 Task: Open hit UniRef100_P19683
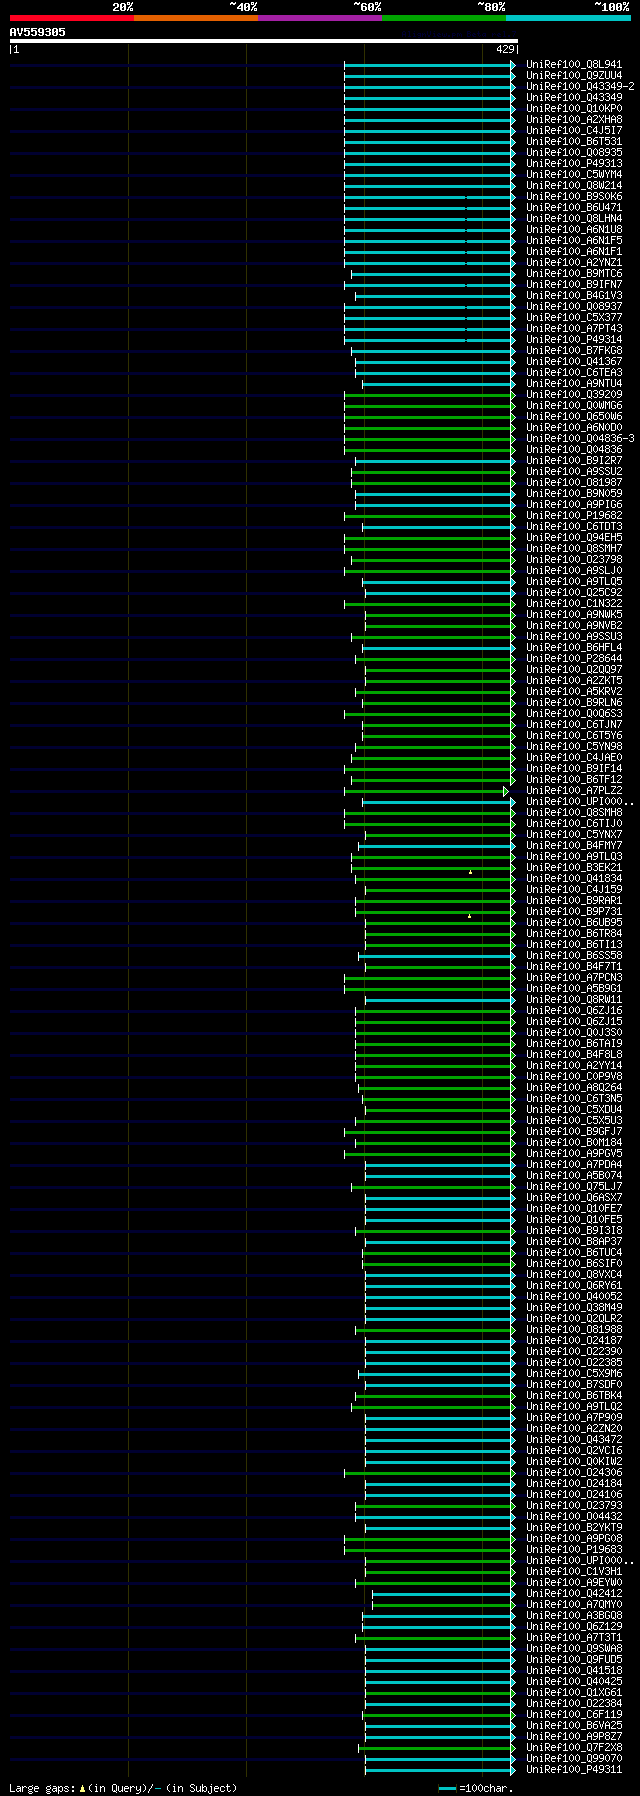pos(574,1550)
